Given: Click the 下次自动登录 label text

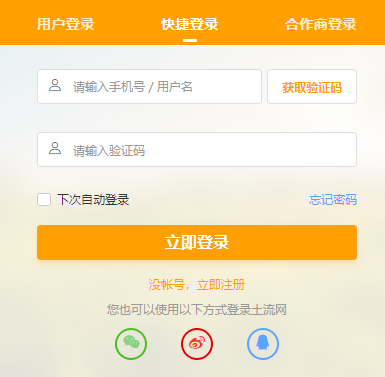Looking at the screenshot, I should (x=93, y=200).
